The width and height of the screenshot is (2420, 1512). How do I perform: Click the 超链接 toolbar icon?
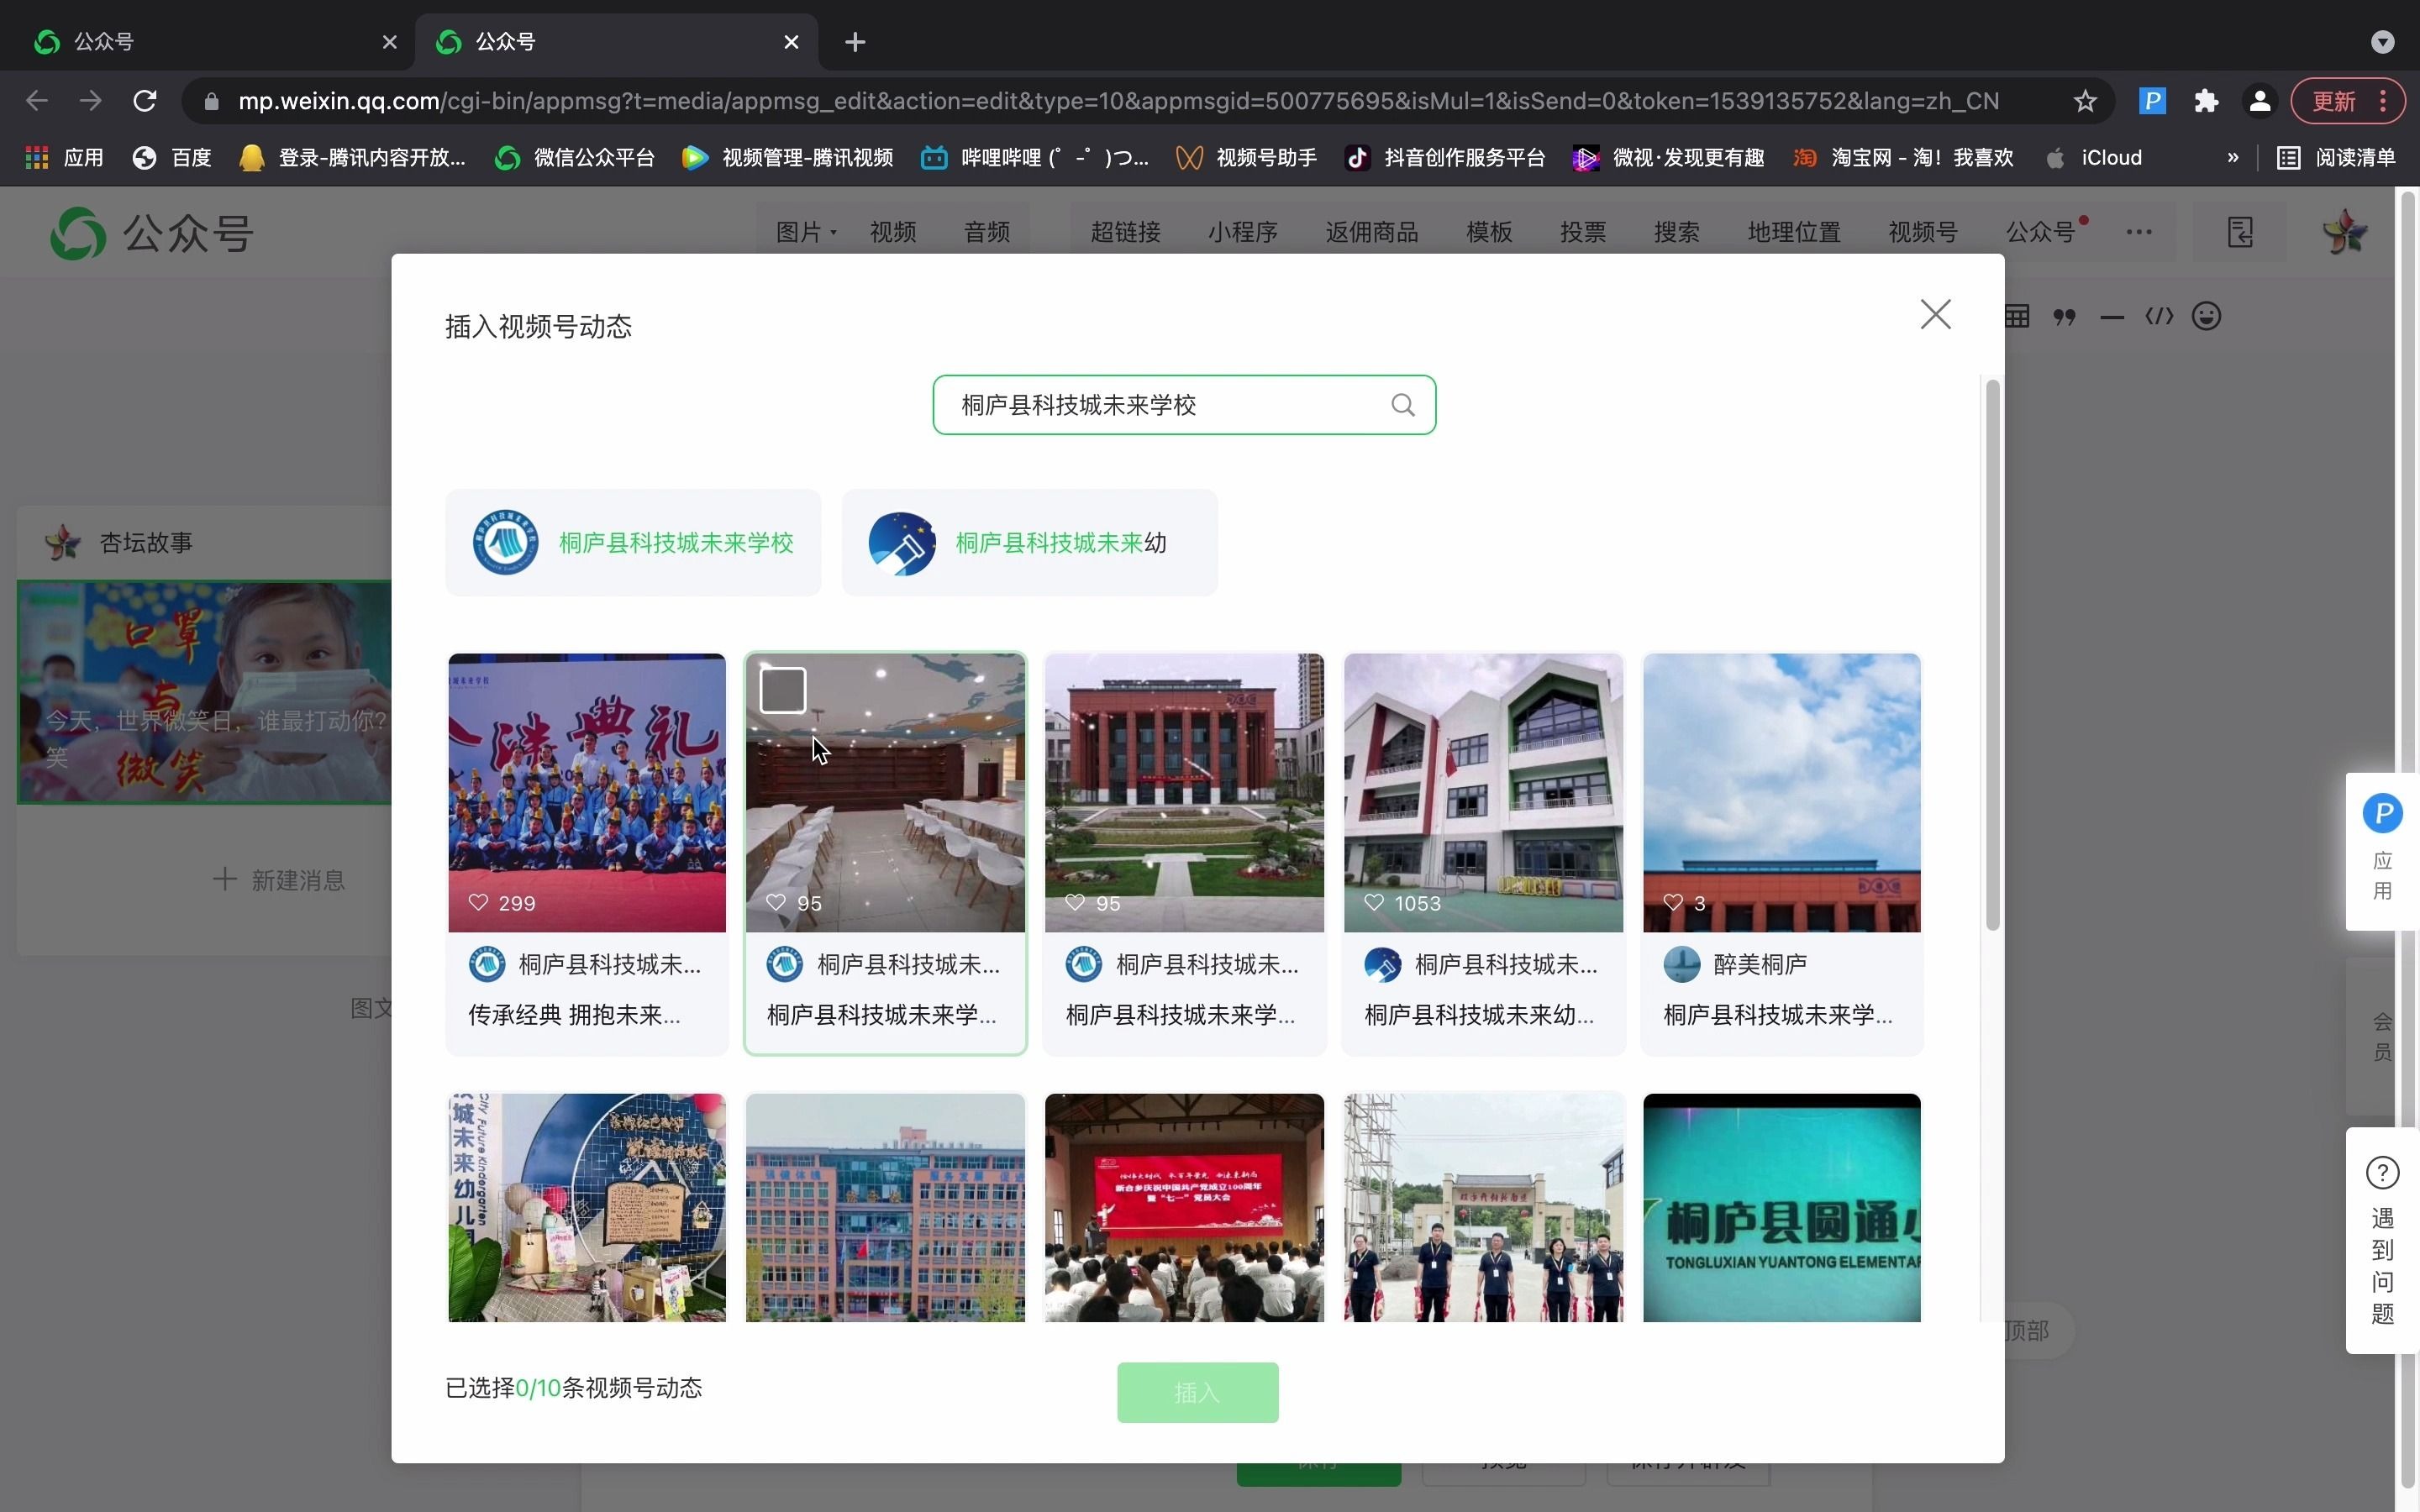(1123, 232)
